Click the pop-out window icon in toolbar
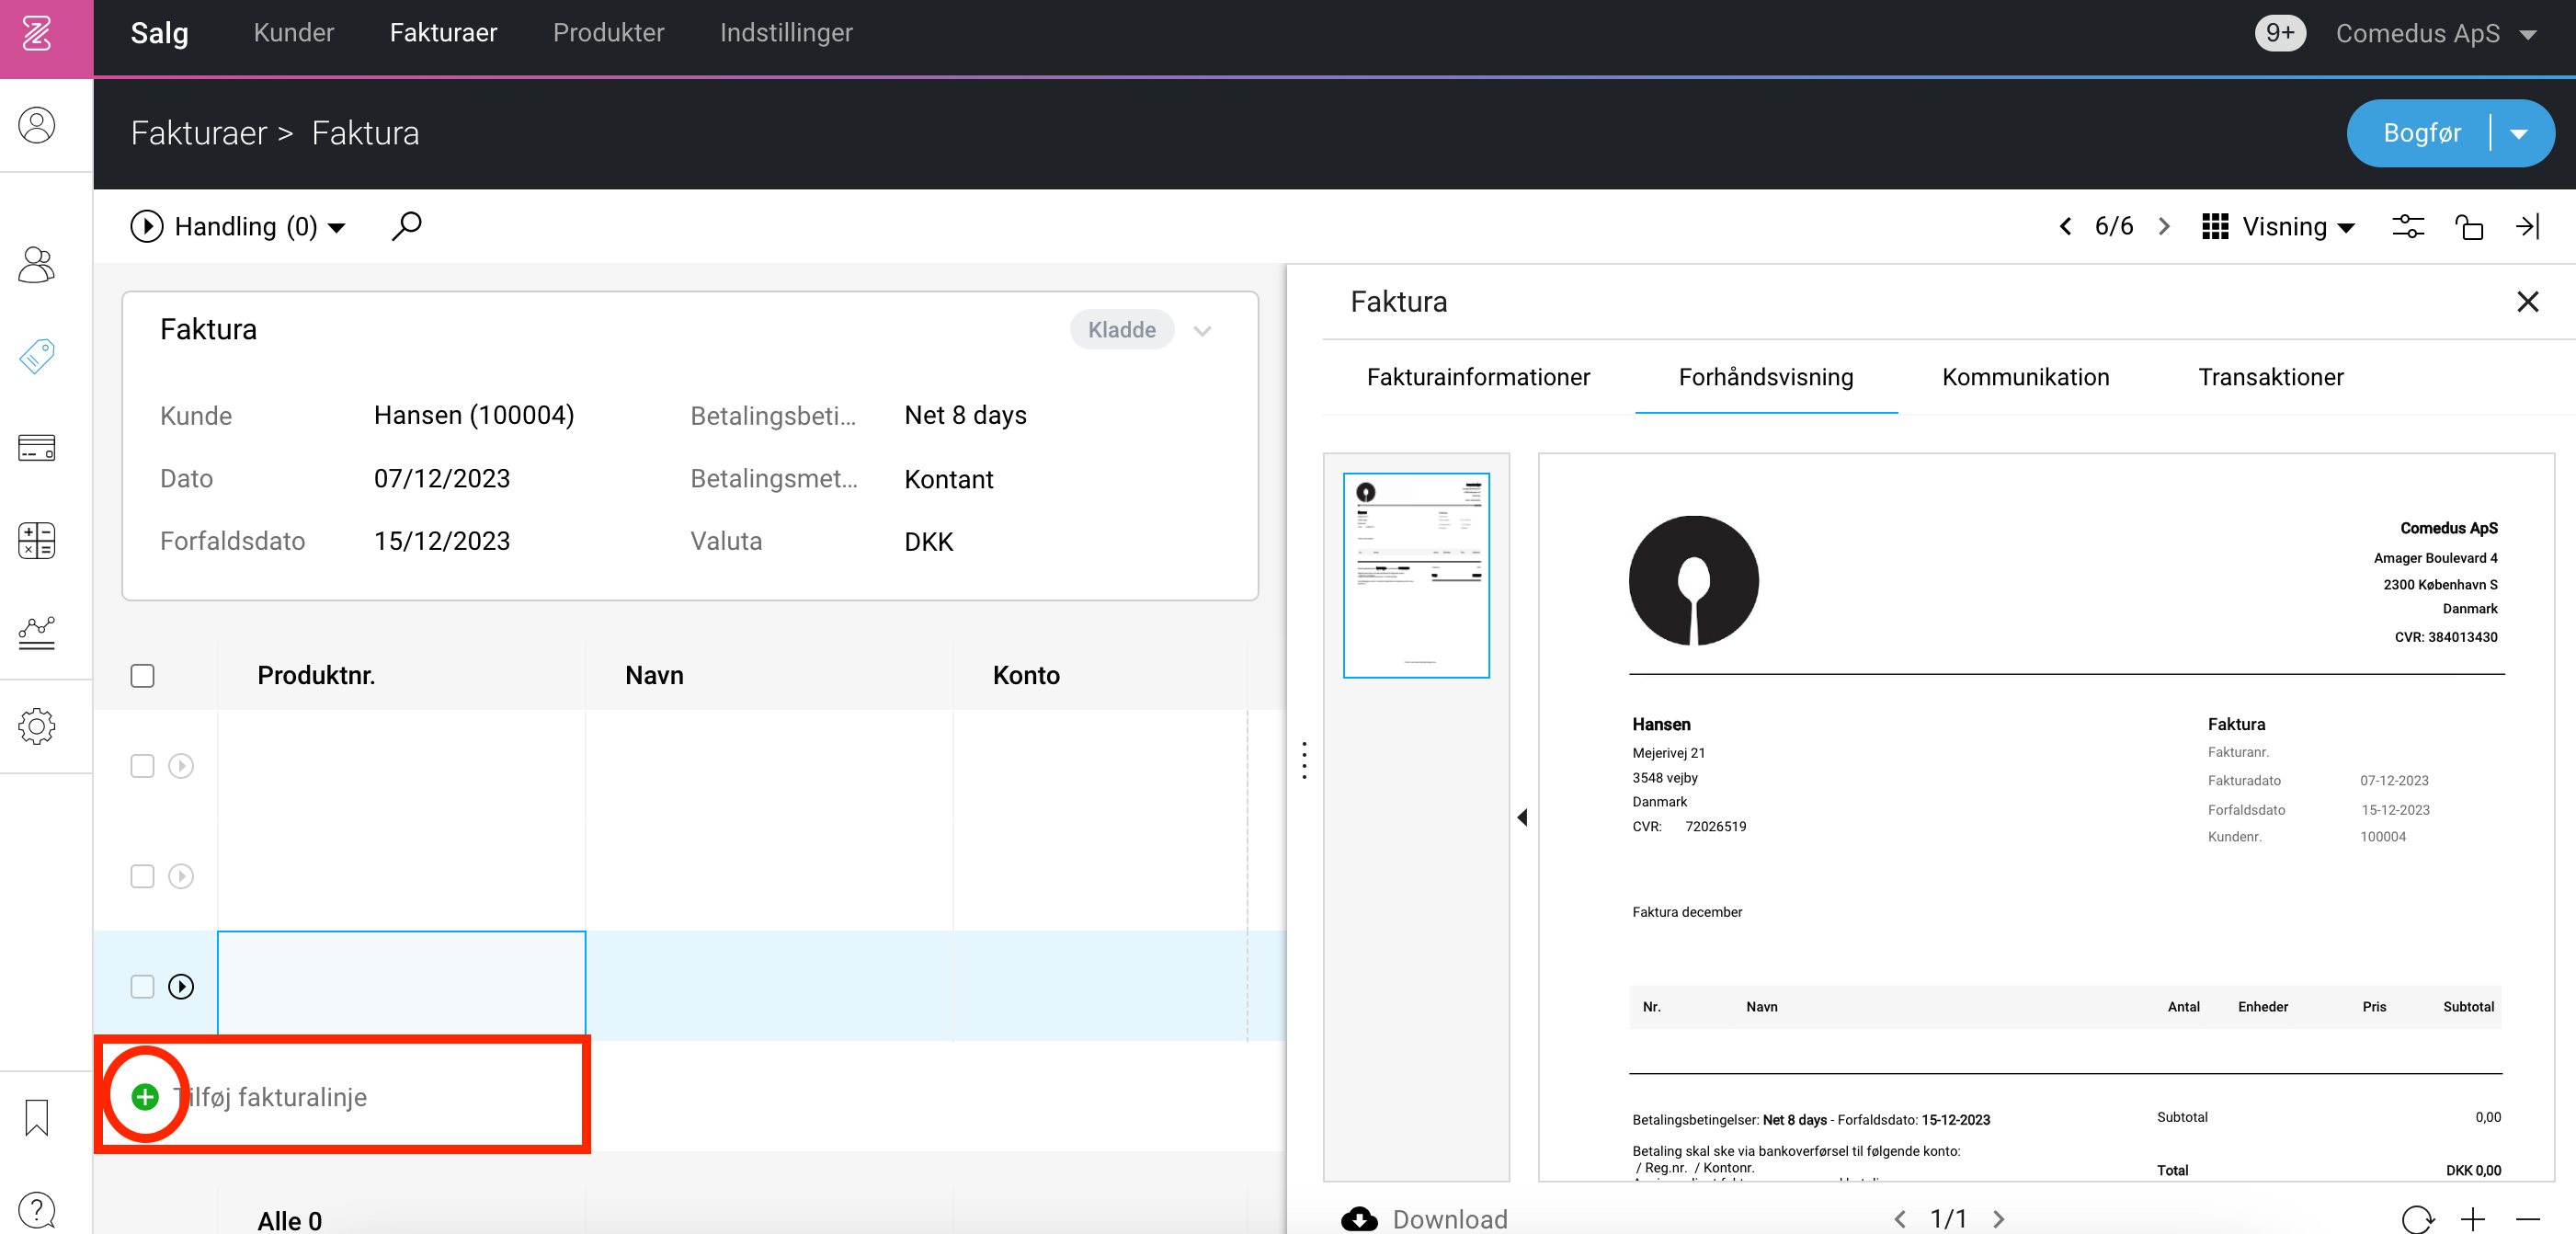The image size is (2576, 1234). click(x=2468, y=227)
